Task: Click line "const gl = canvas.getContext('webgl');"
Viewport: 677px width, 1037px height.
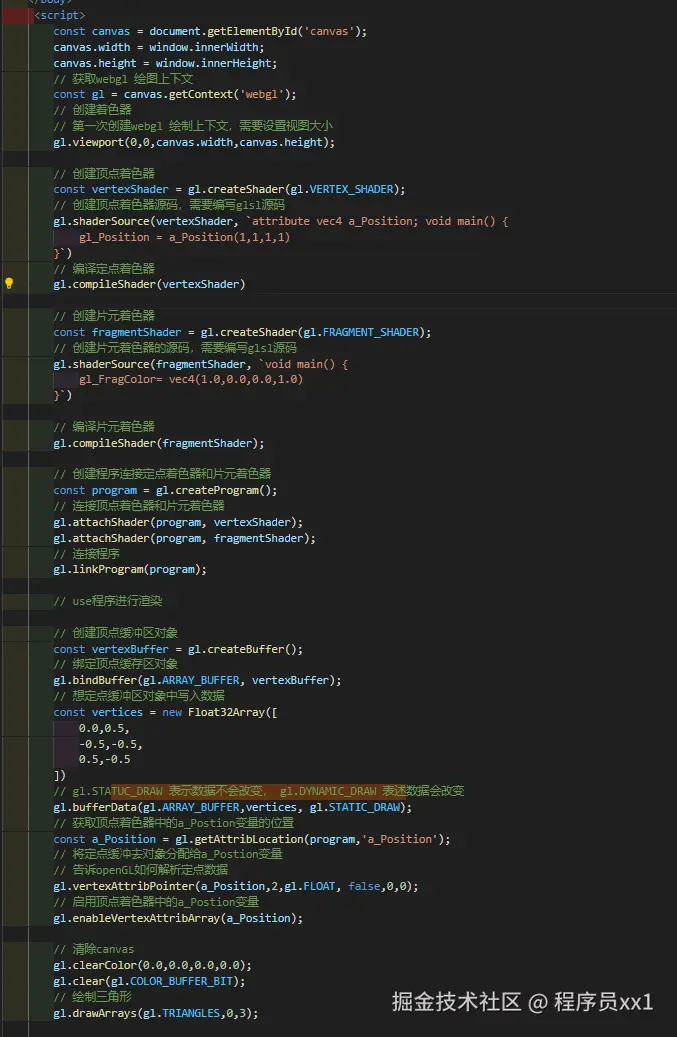Action: pos(175,94)
